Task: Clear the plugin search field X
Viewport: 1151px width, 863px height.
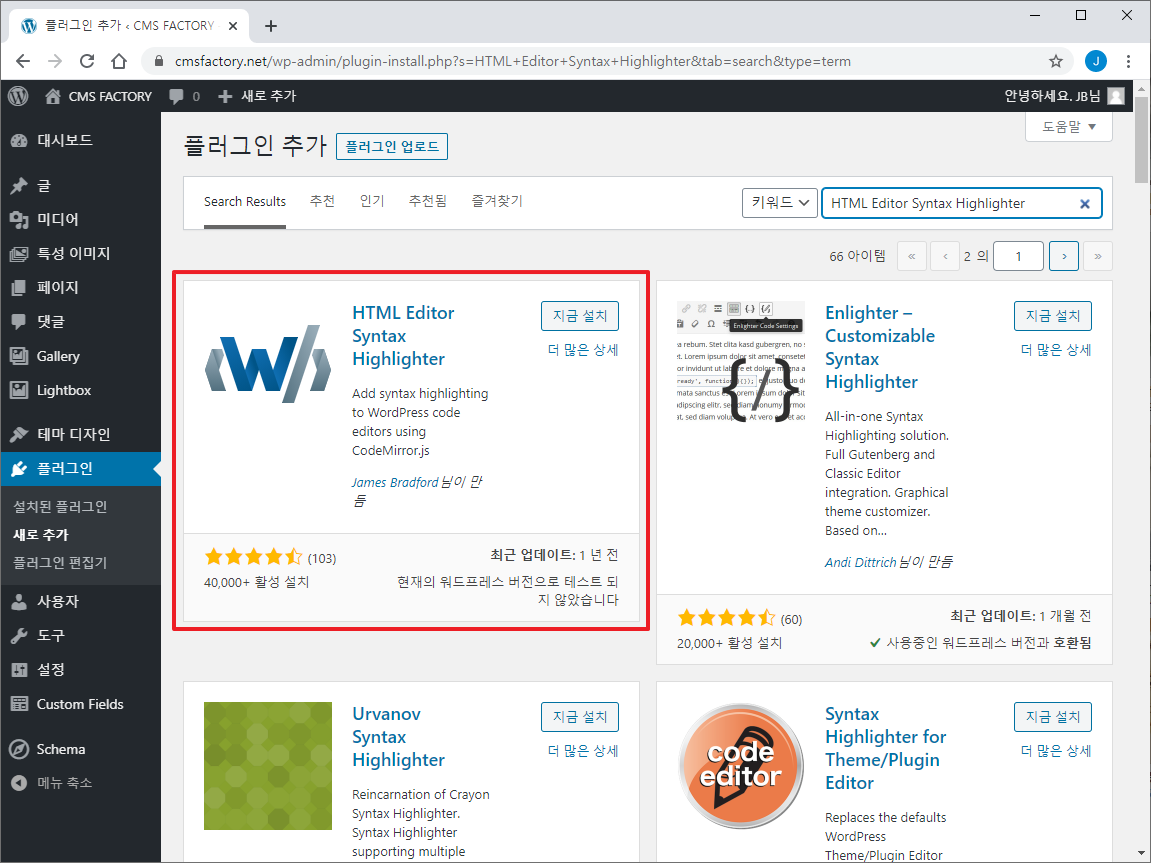Action: tap(1084, 204)
